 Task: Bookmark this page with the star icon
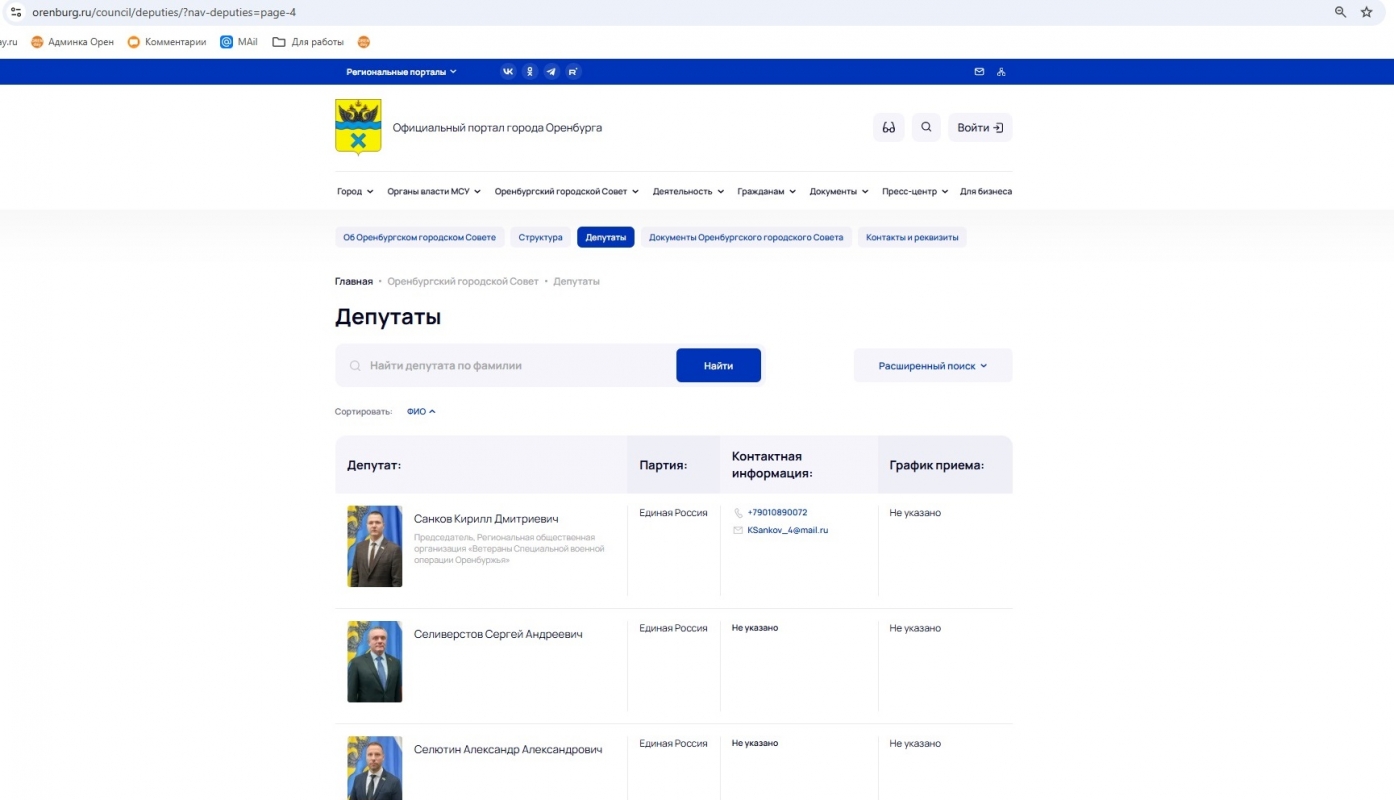pyautogui.click(x=1367, y=12)
